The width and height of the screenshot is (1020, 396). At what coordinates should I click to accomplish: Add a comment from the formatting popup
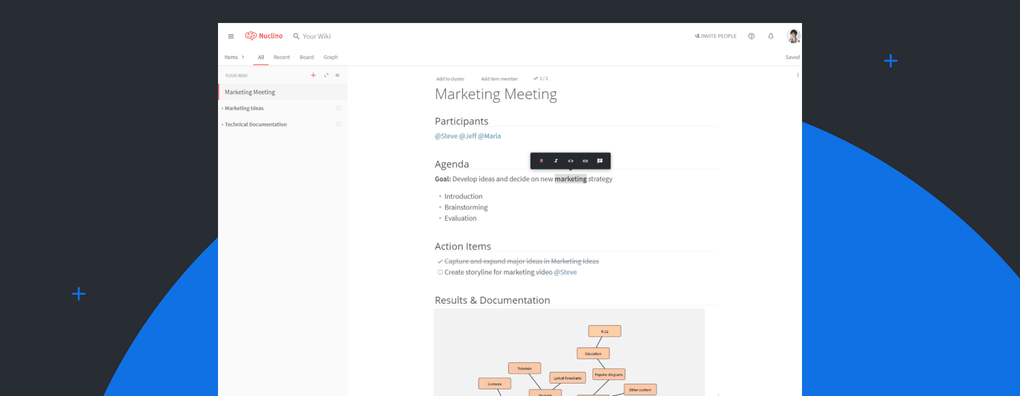coord(600,161)
